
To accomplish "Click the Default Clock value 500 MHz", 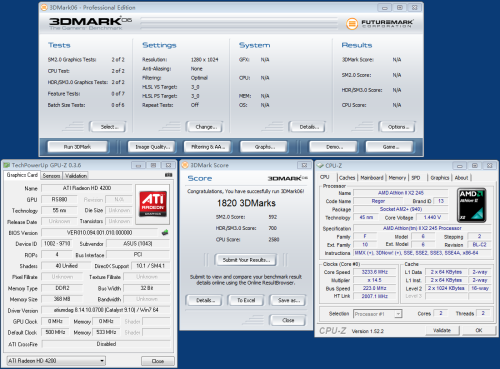I will click(55, 332).
